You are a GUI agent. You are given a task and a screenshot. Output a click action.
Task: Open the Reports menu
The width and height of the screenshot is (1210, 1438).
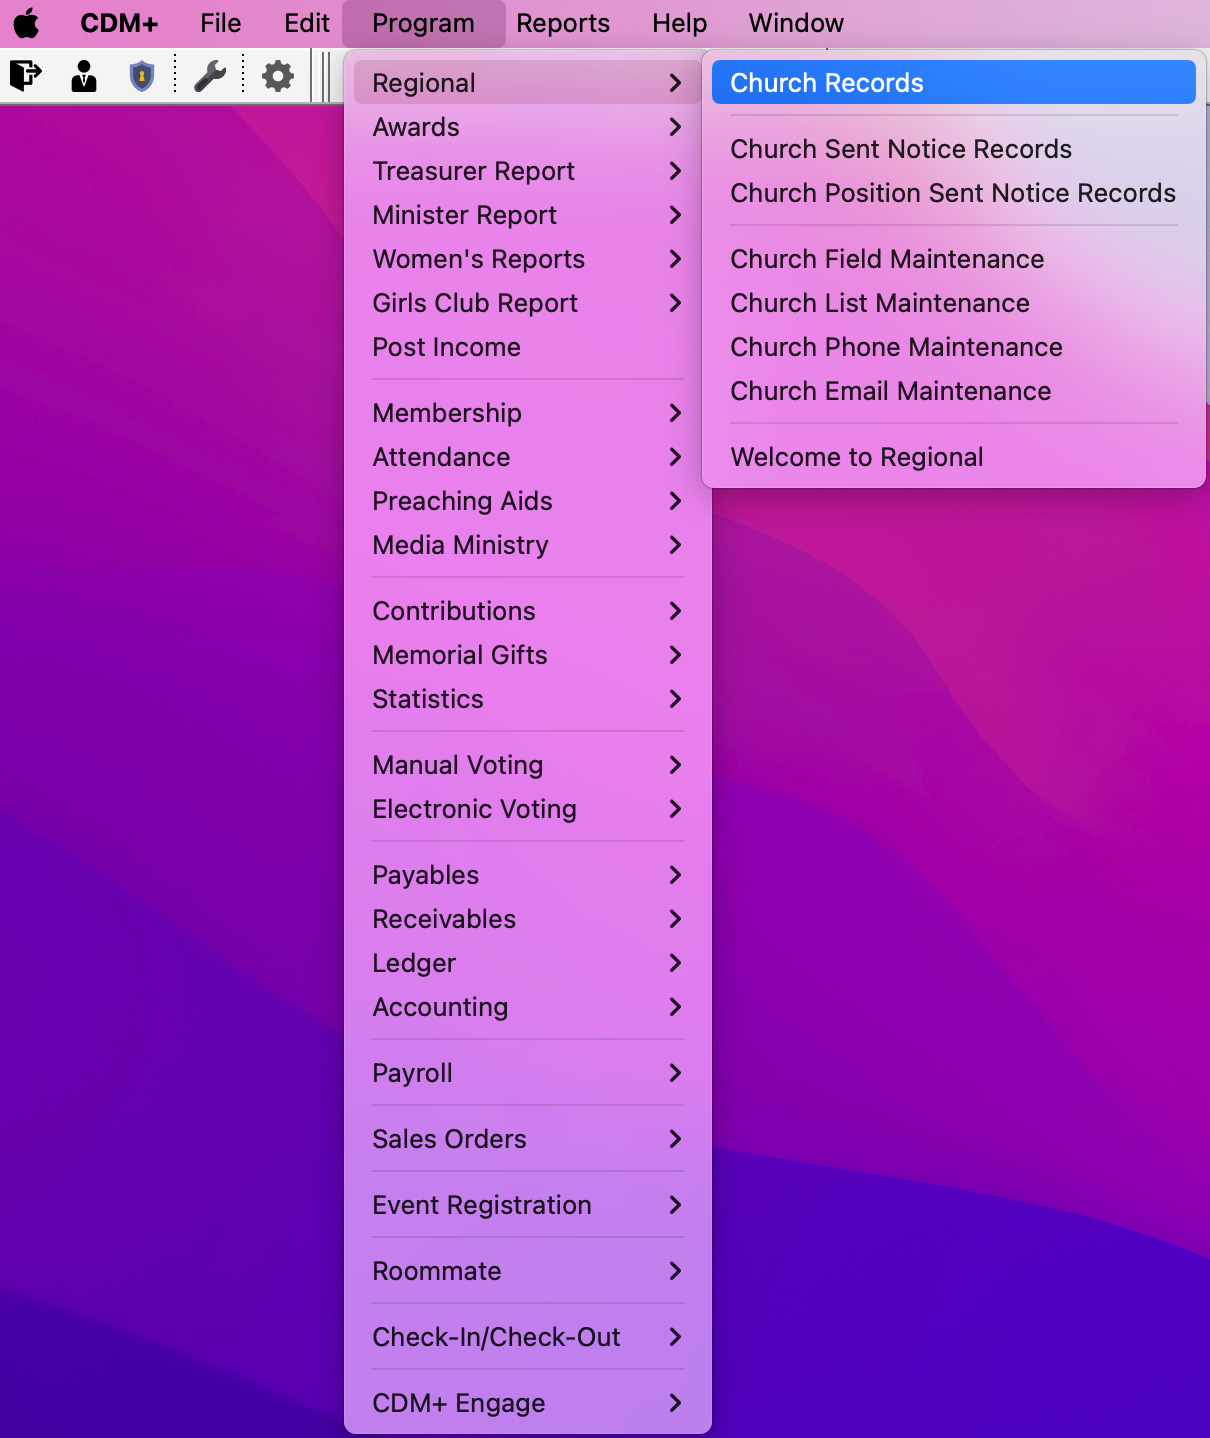(x=562, y=22)
